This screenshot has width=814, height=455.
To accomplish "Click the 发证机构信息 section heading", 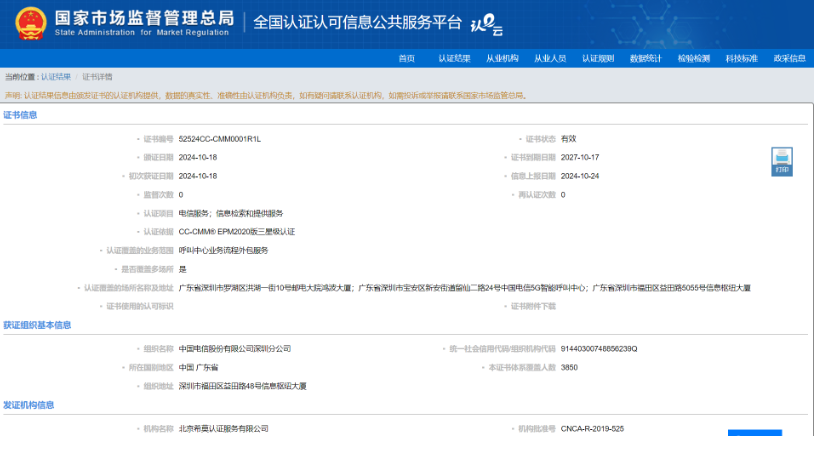I will click(x=29, y=405).
